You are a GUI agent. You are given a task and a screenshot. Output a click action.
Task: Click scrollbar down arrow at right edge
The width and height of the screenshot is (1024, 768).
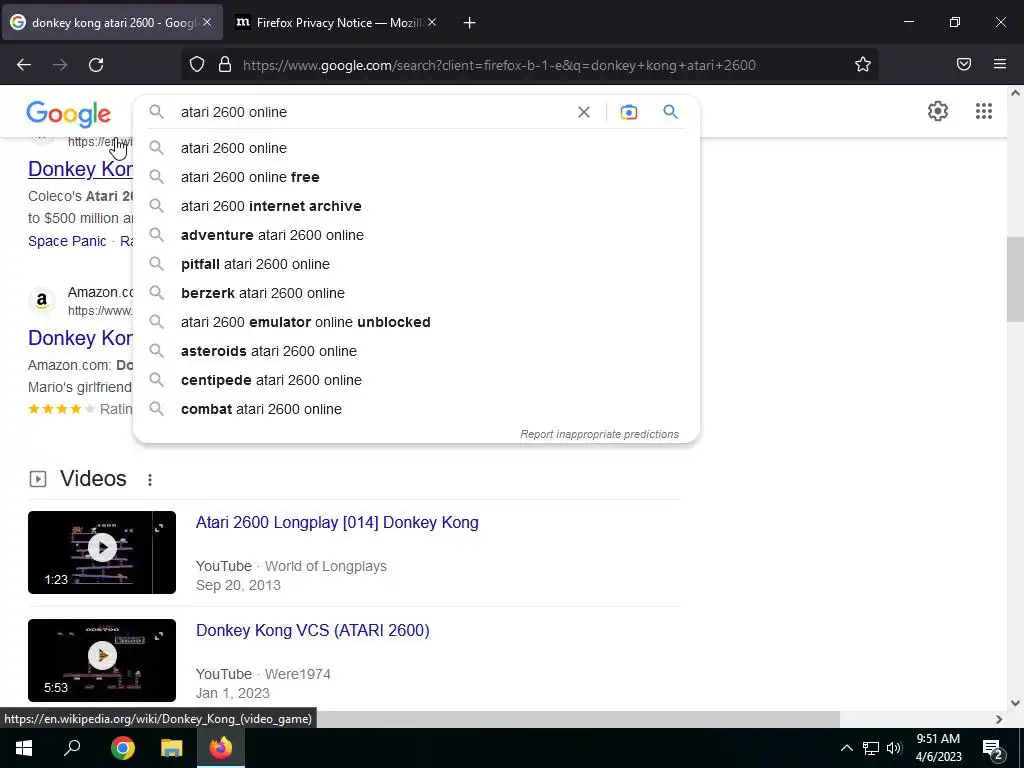pos(1015,703)
